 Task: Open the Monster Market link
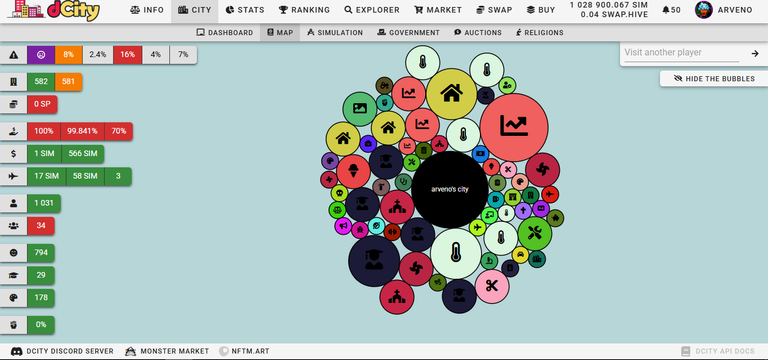(167, 351)
